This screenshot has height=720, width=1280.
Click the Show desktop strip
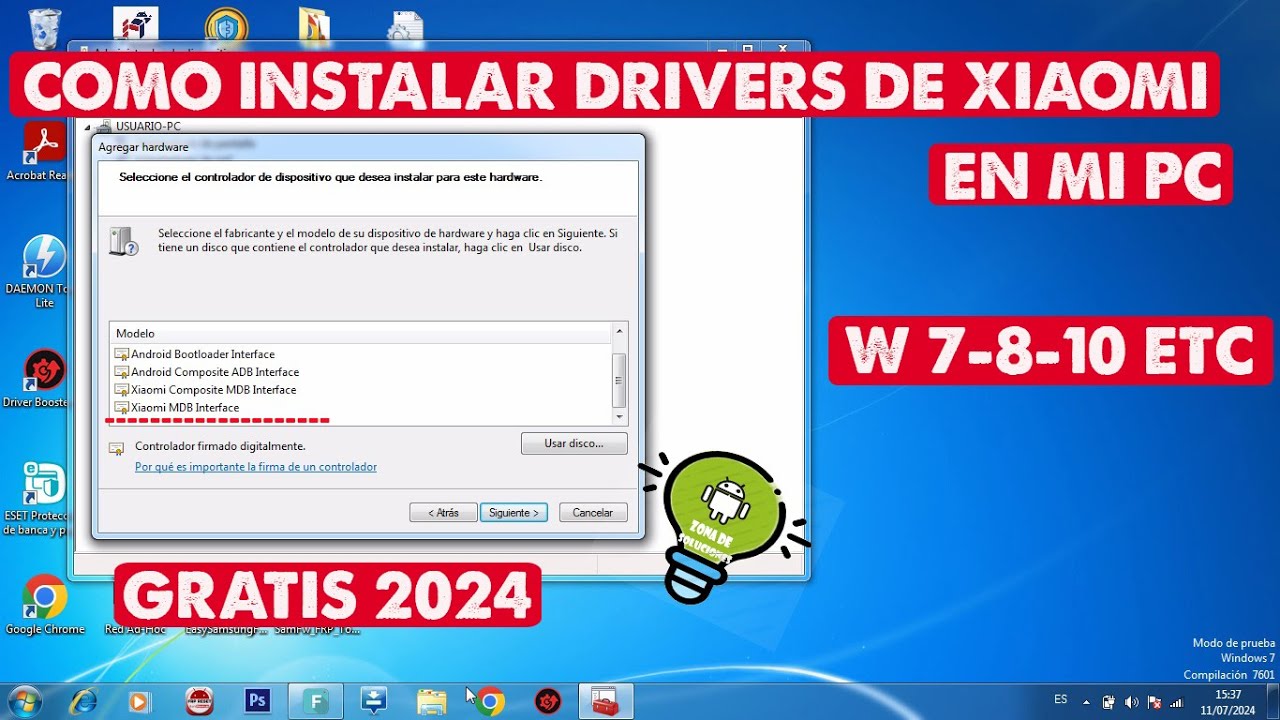click(x=1272, y=701)
